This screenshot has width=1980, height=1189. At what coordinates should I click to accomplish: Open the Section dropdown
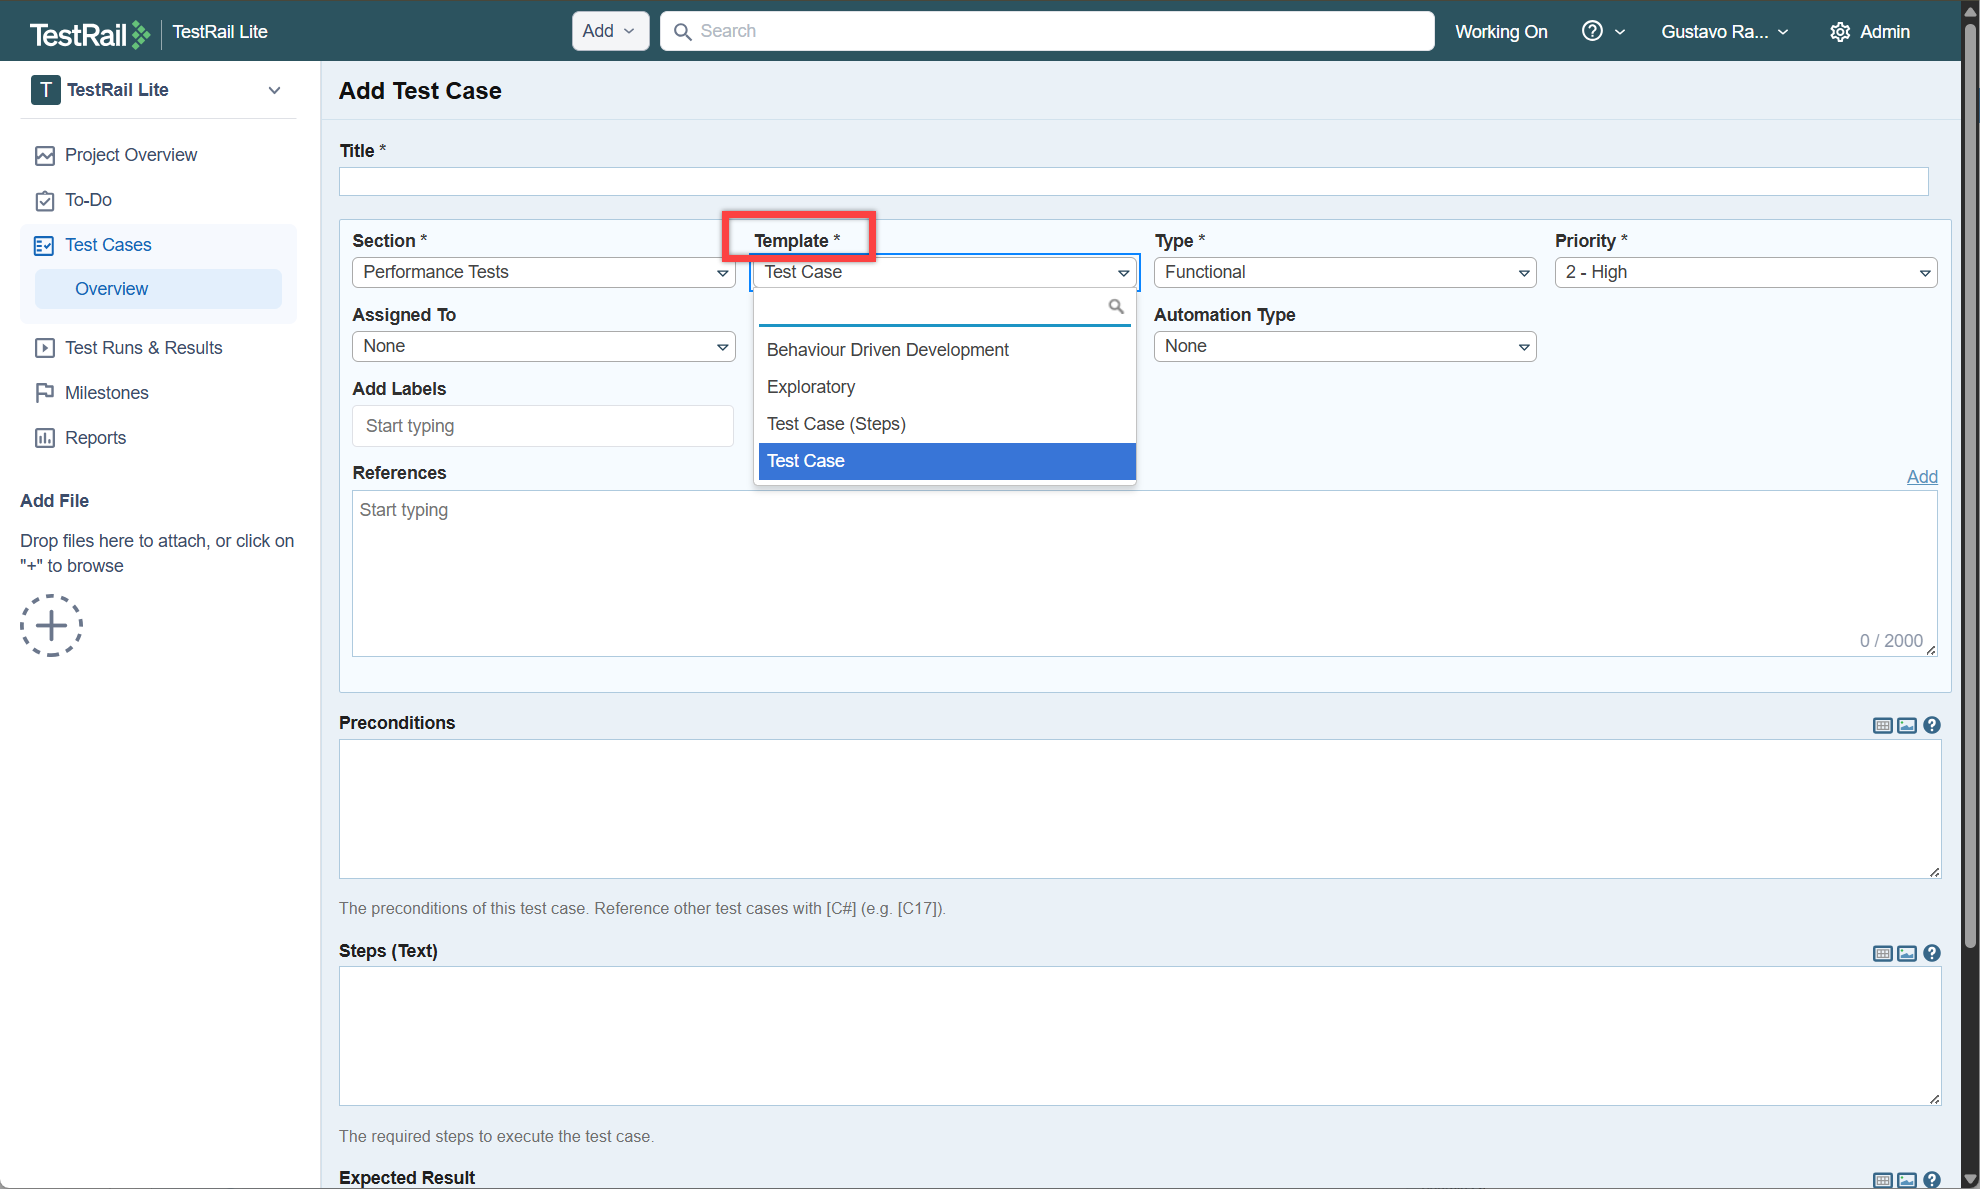543,272
